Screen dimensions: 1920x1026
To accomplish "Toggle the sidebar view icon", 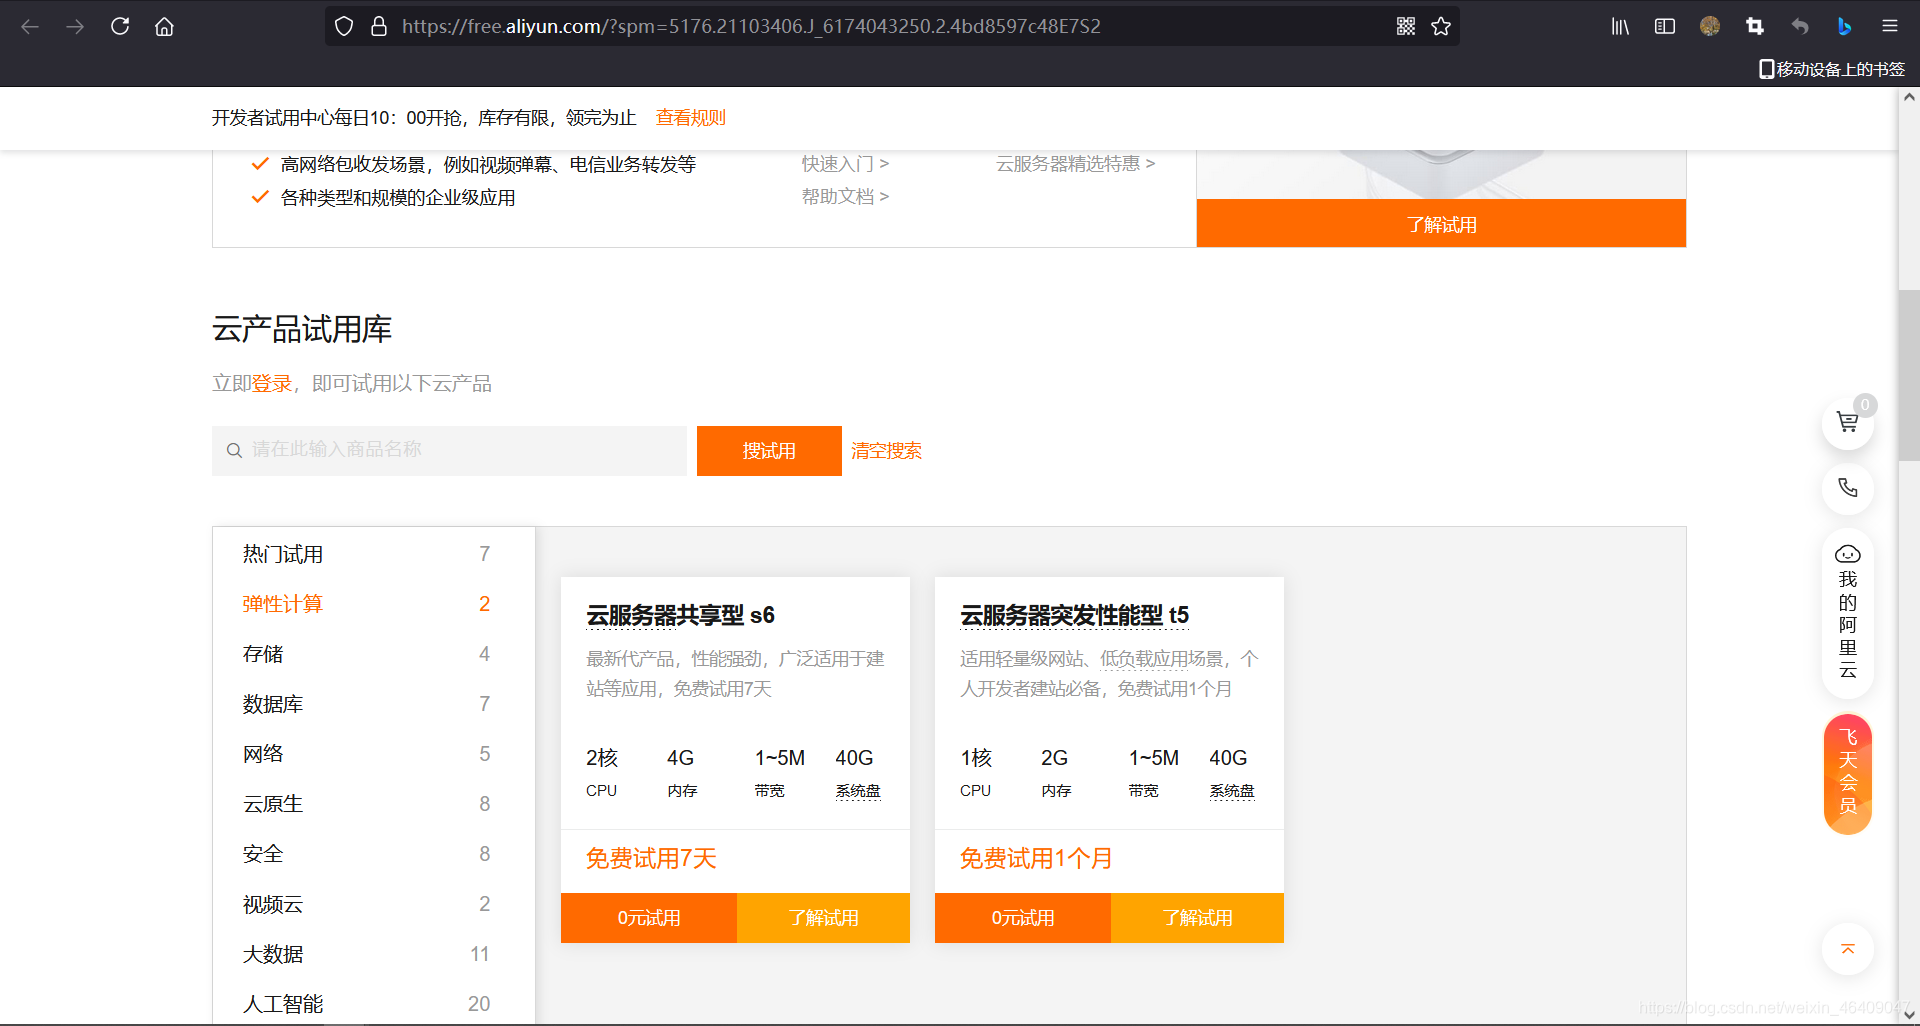I will click(x=1665, y=27).
